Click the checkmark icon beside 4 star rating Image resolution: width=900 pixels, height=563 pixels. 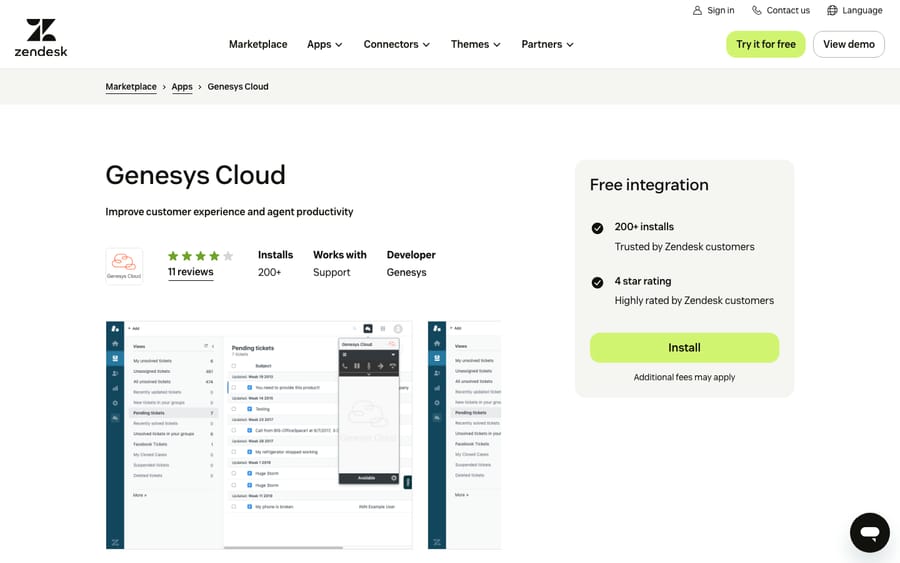(x=598, y=282)
